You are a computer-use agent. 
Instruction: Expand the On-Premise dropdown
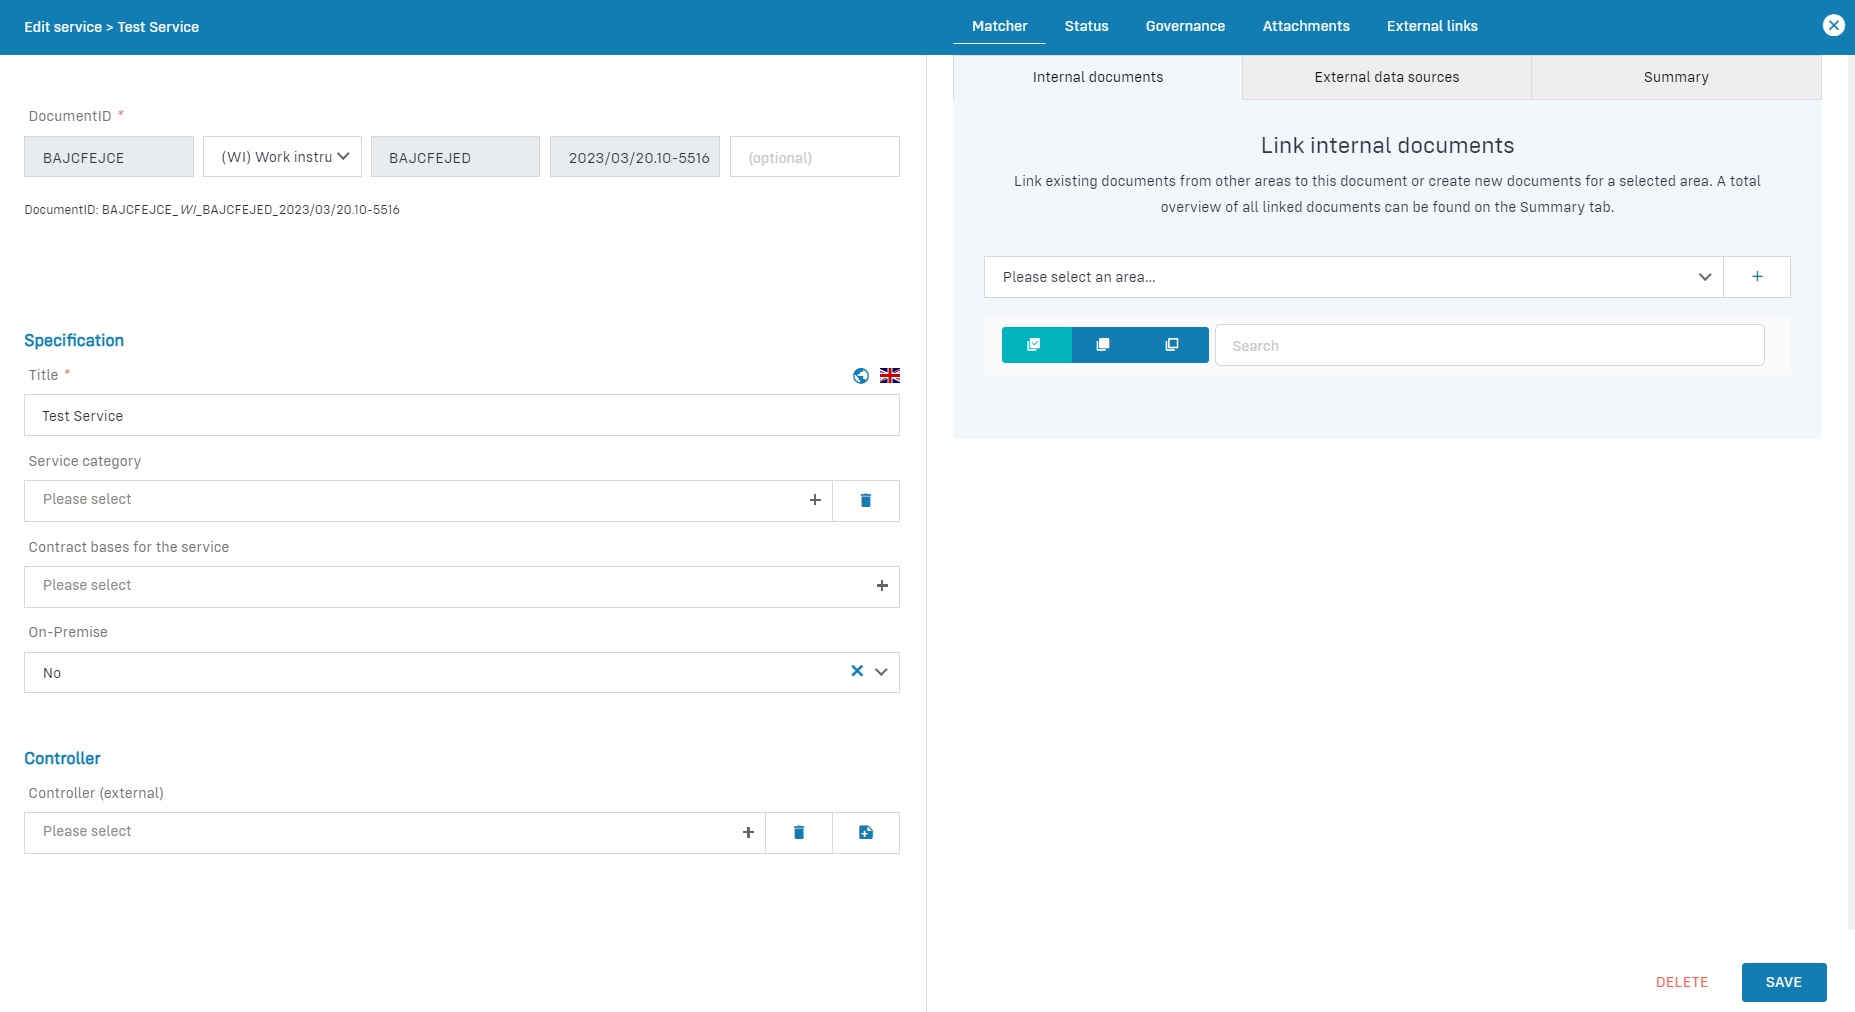point(881,672)
